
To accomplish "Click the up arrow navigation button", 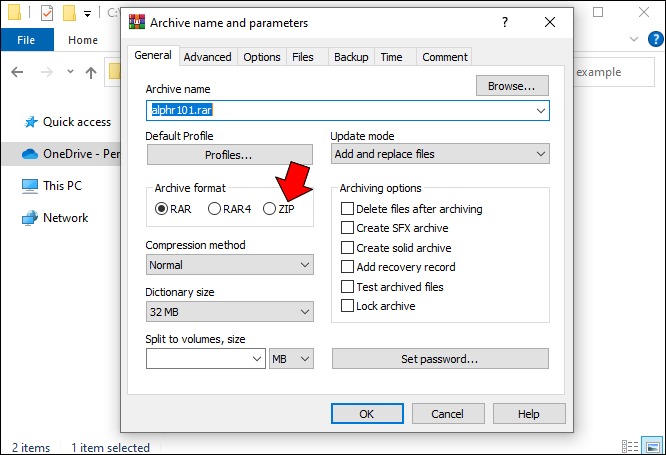I will [x=91, y=72].
